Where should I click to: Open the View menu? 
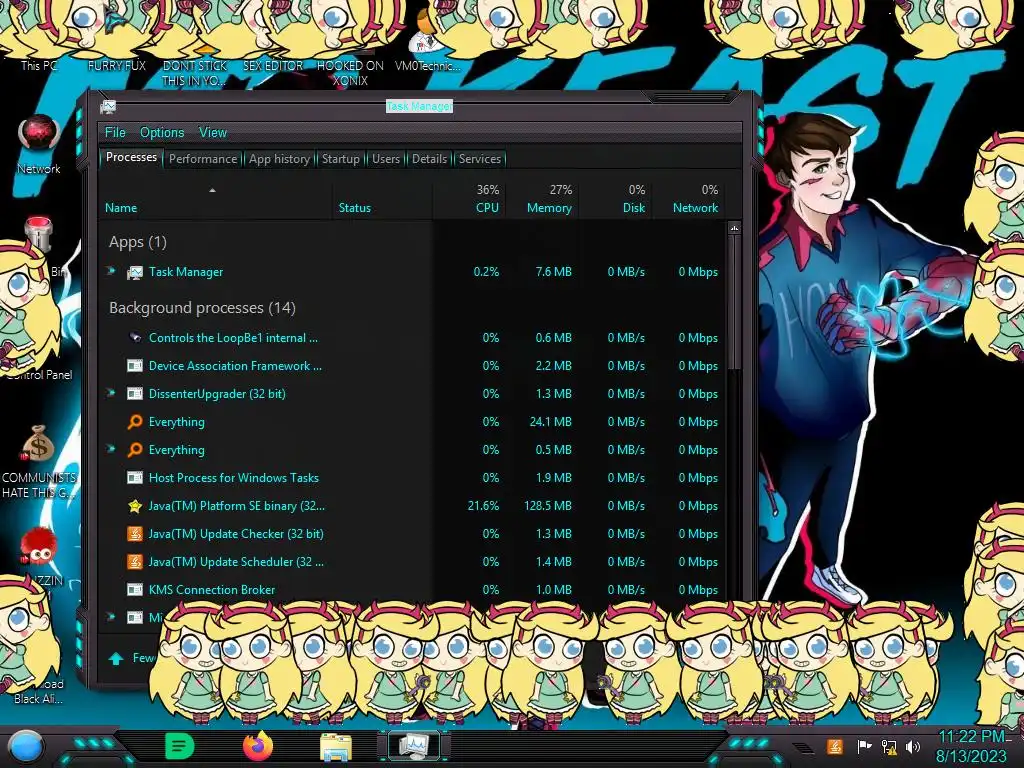[x=213, y=133]
